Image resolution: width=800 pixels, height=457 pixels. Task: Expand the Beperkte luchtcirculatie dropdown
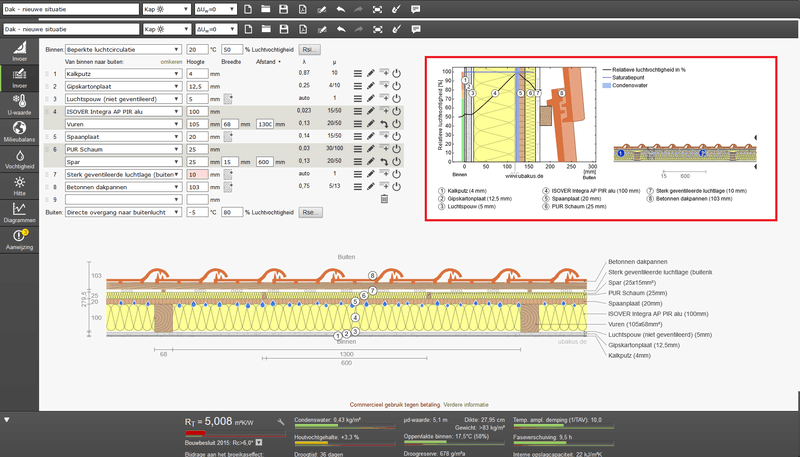[122, 49]
